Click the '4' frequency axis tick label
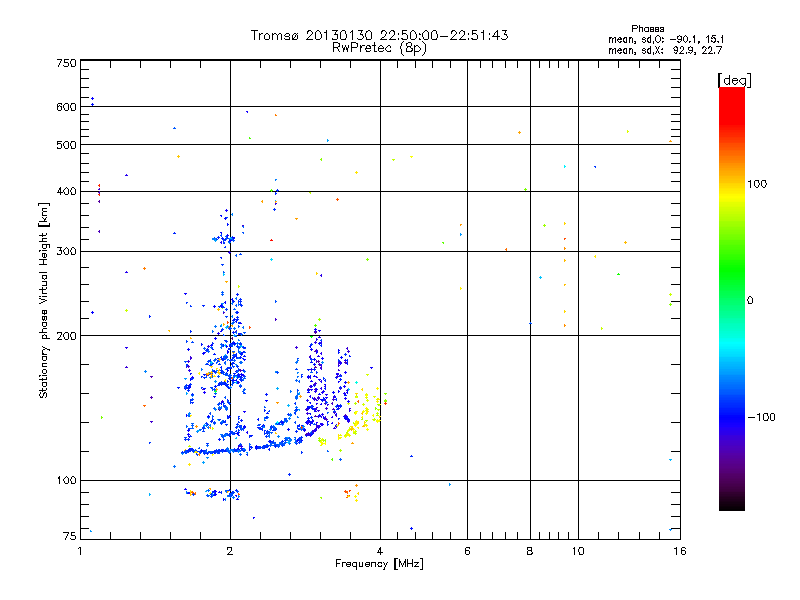The height and width of the screenshot is (600, 800). (380, 551)
